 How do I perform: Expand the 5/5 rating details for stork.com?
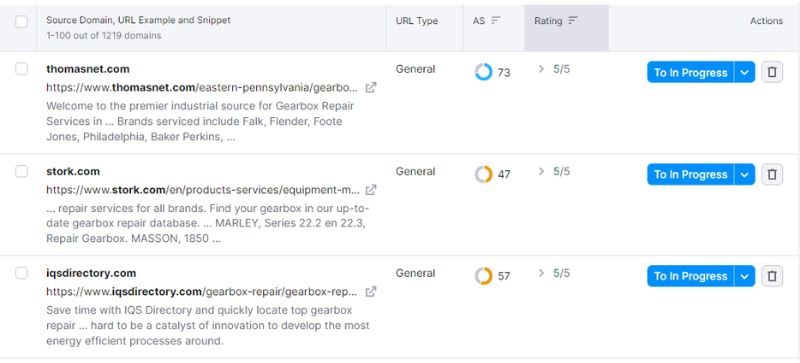pos(541,171)
